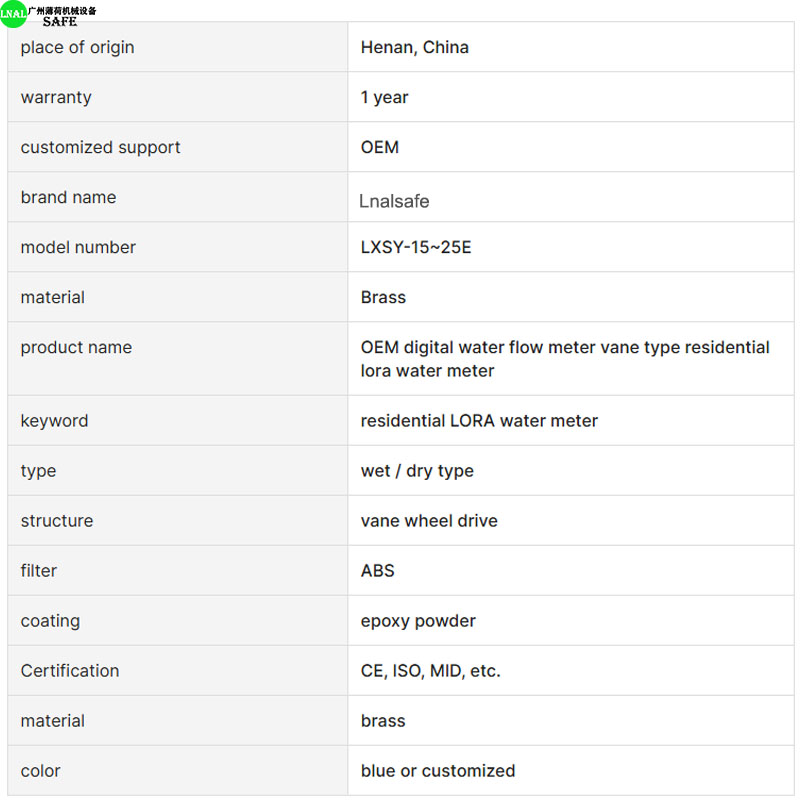Click the 'place of origin' label
This screenshot has width=800, height=800.
[x=78, y=47]
